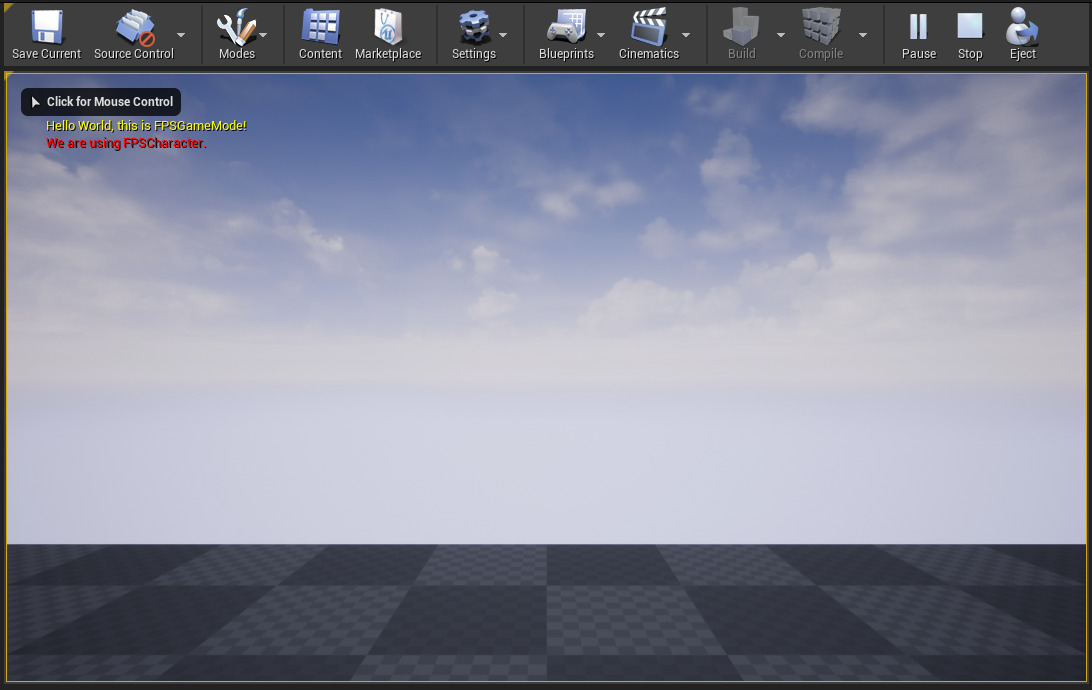1092x690 pixels.
Task: Eject from the player controller
Action: (1022, 28)
